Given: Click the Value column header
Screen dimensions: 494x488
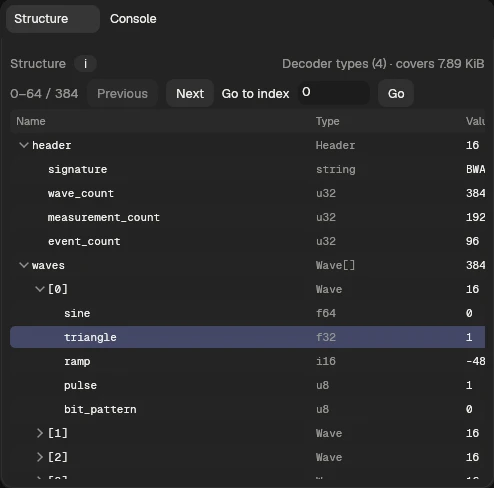Looking at the screenshot, I should 475,121.
